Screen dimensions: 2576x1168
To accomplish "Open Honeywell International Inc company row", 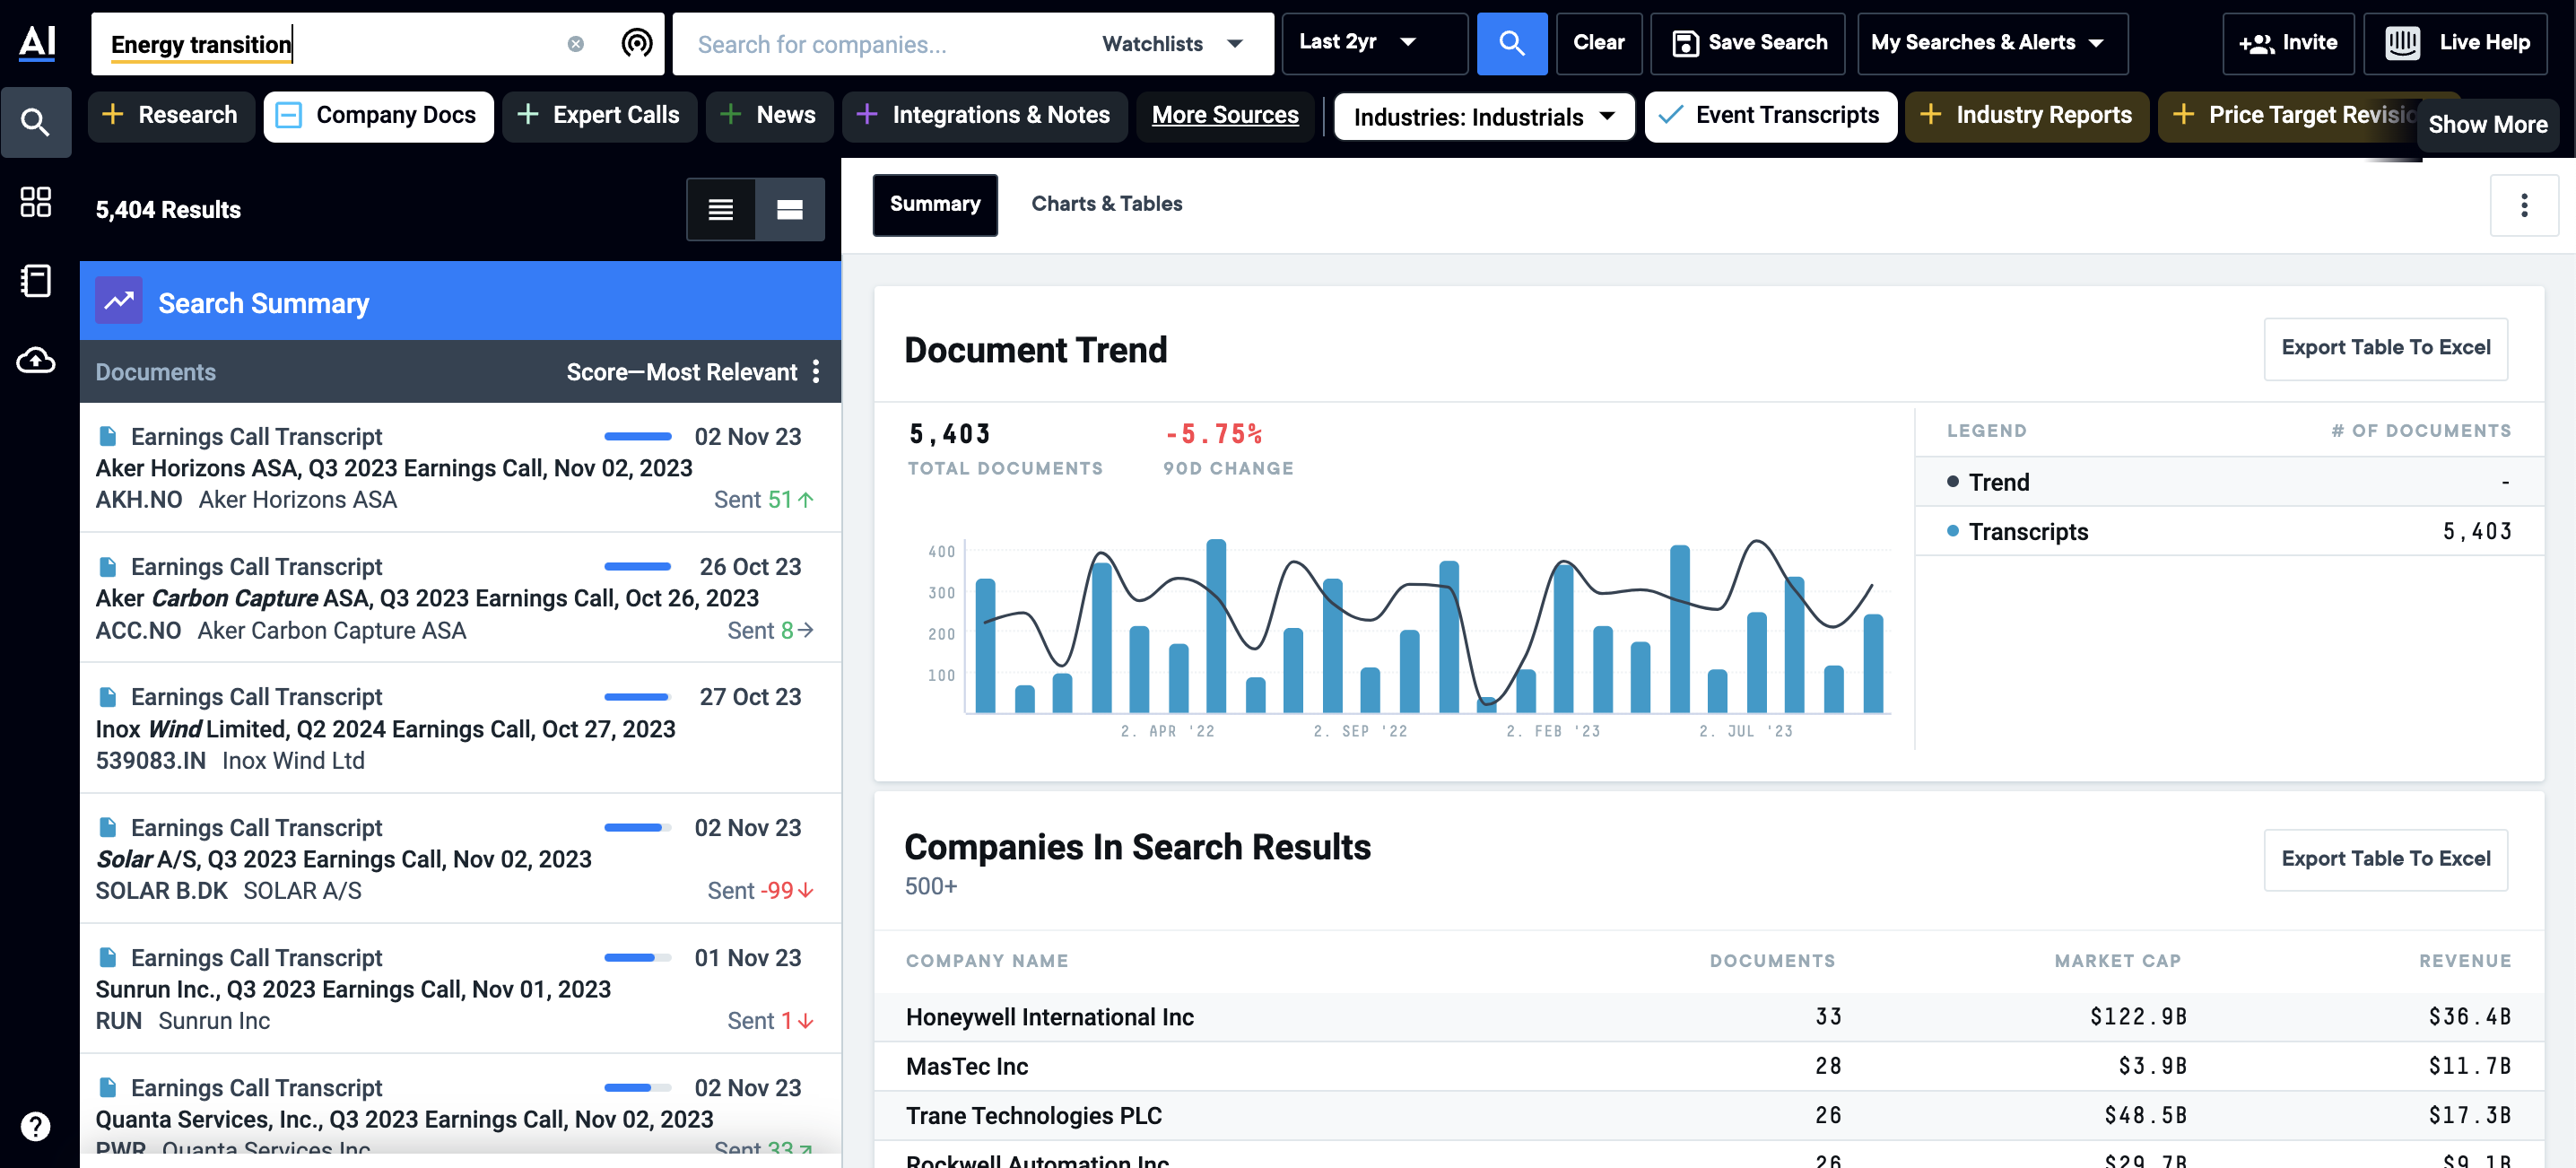I will click(1708, 1017).
